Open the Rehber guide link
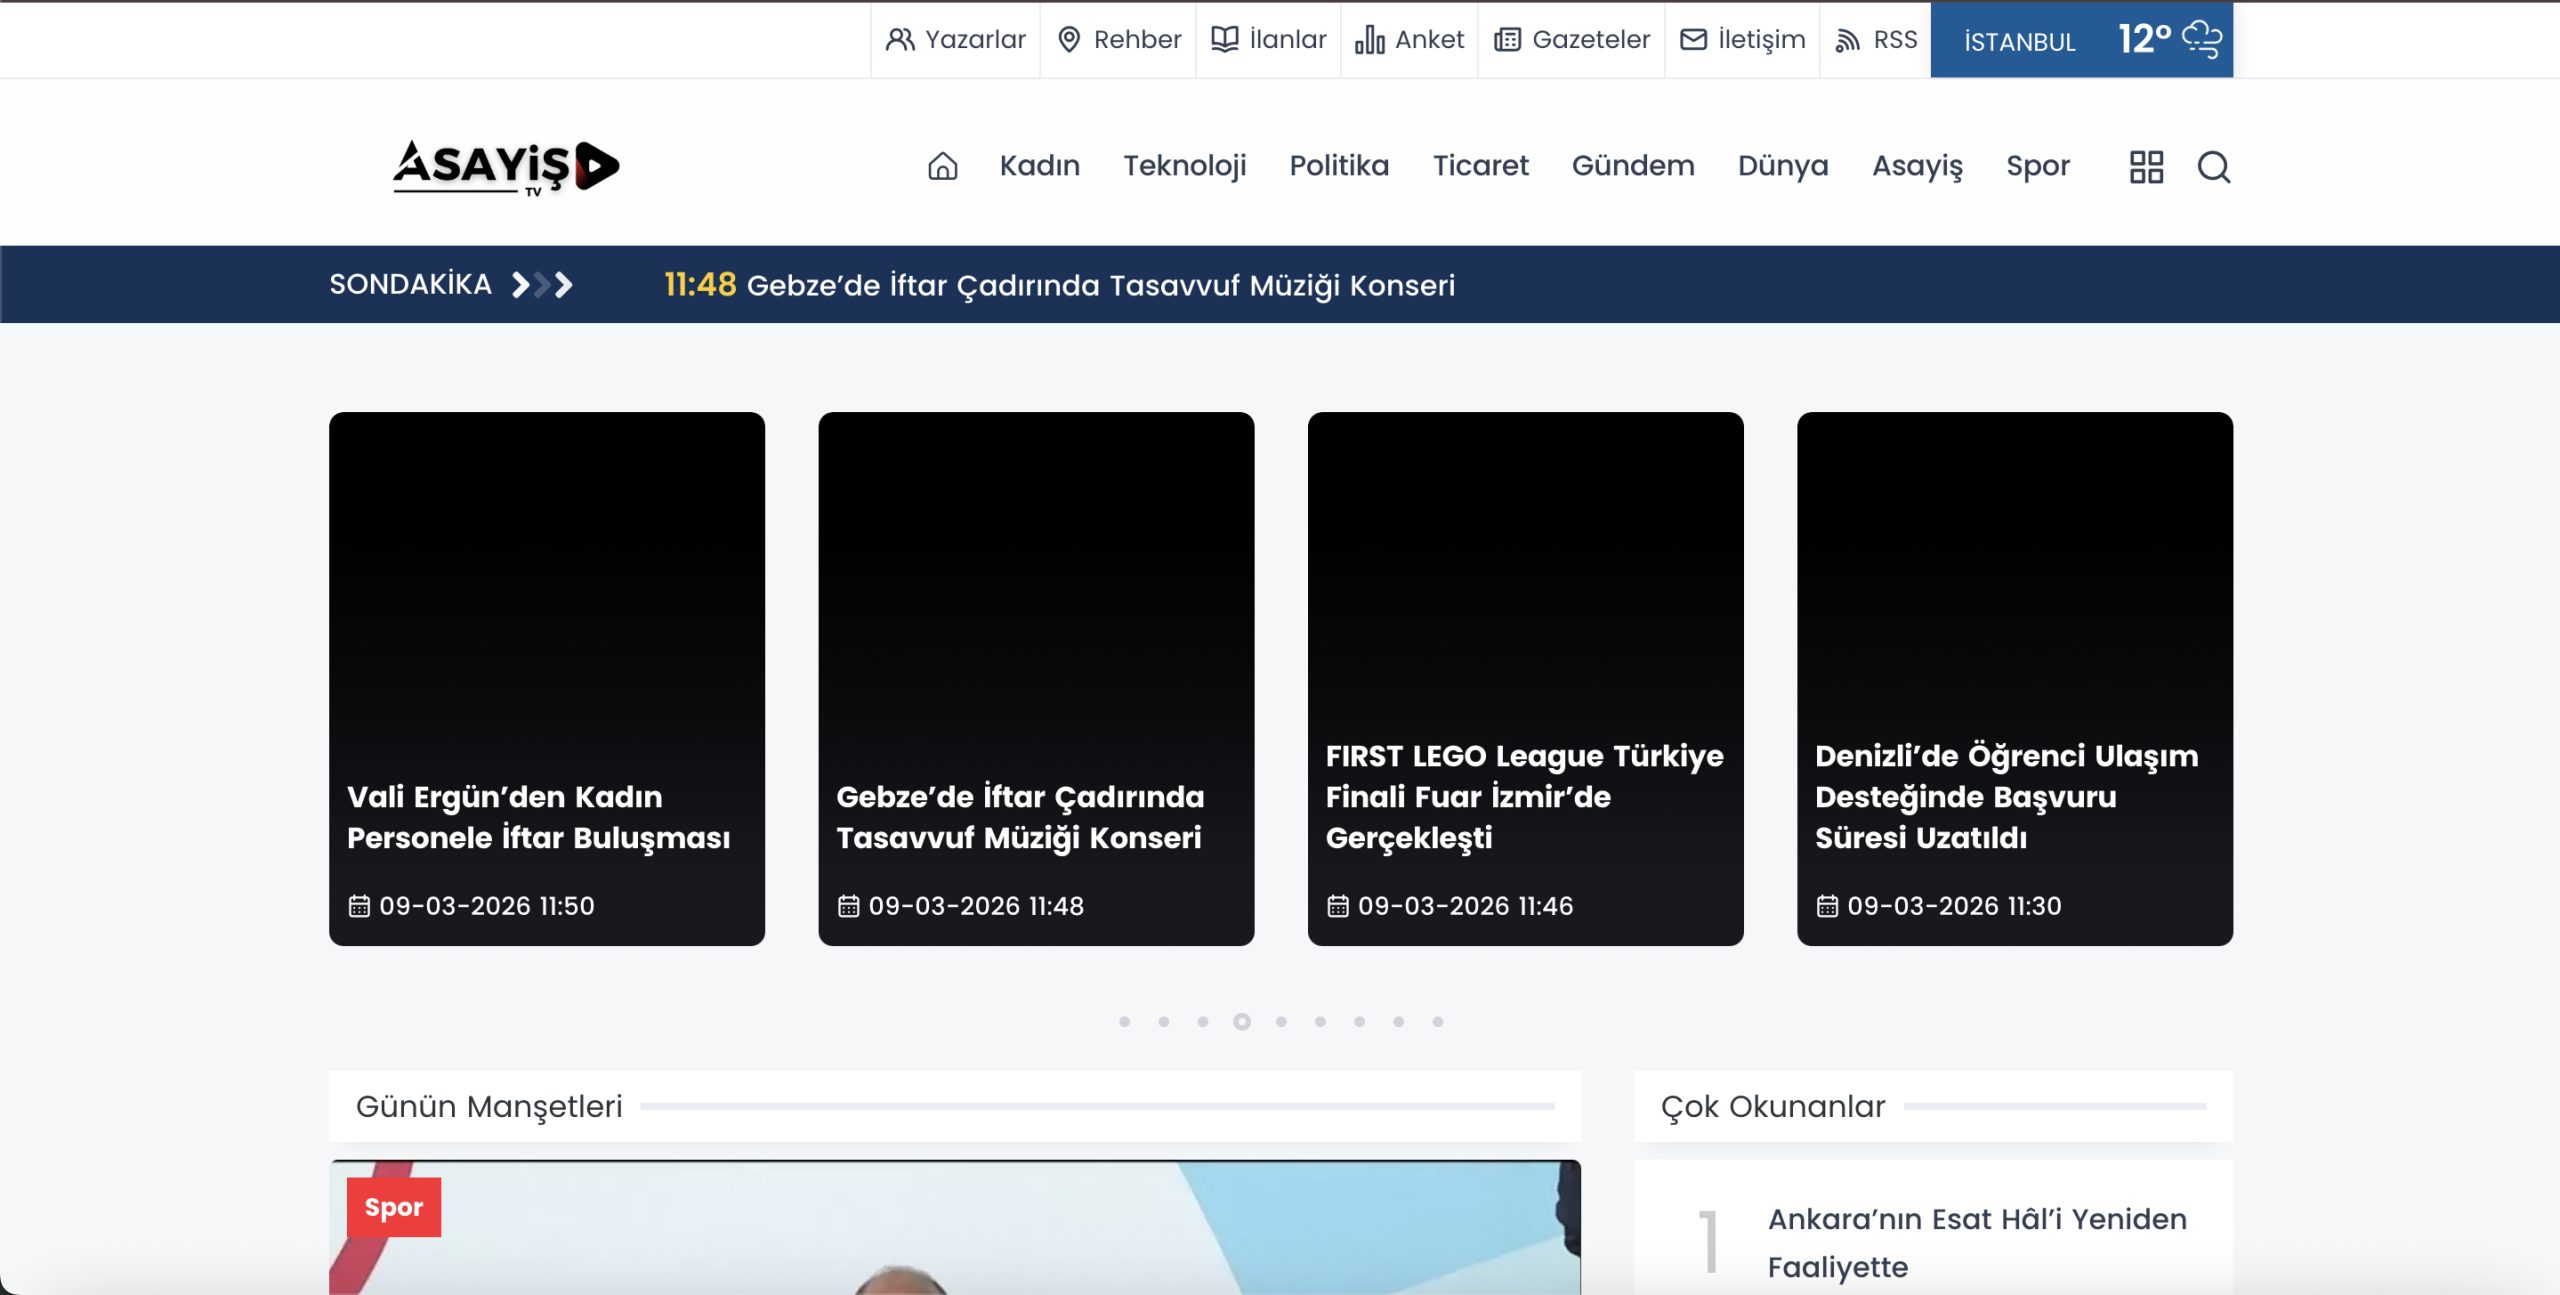2560x1295 pixels. tap(1119, 40)
